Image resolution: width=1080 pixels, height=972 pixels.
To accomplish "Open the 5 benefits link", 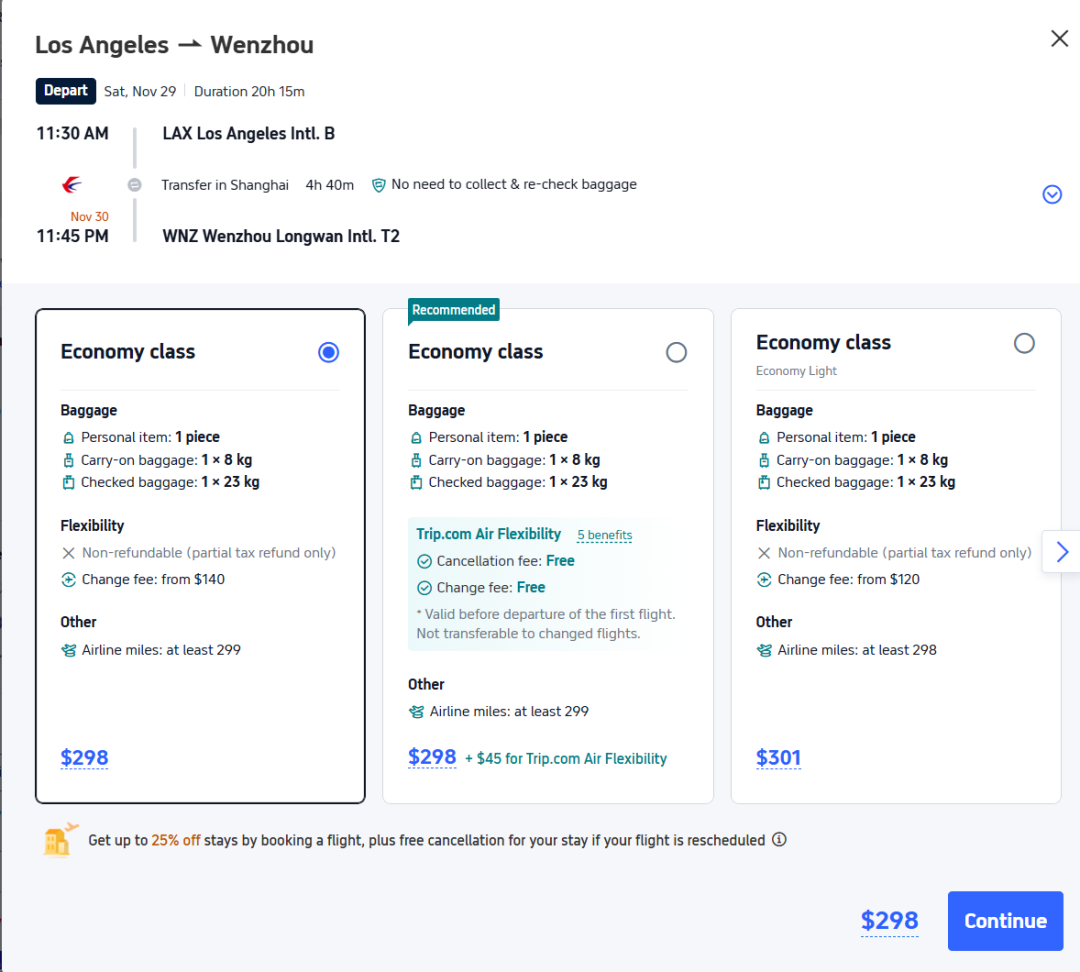I will [x=604, y=535].
